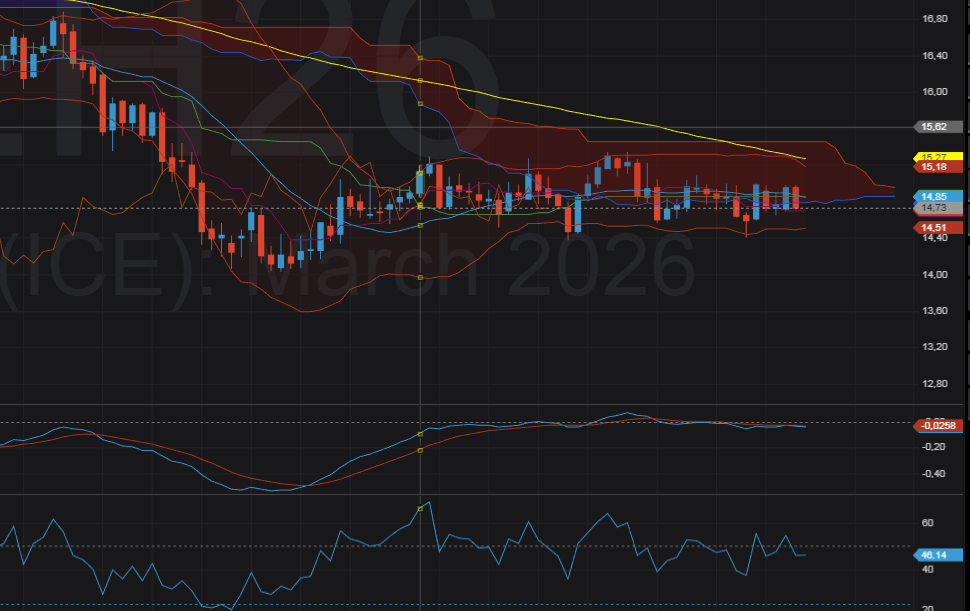This screenshot has width=970, height=611.
Task: Select the blue 46.14 RSI value label
Action: [939, 555]
